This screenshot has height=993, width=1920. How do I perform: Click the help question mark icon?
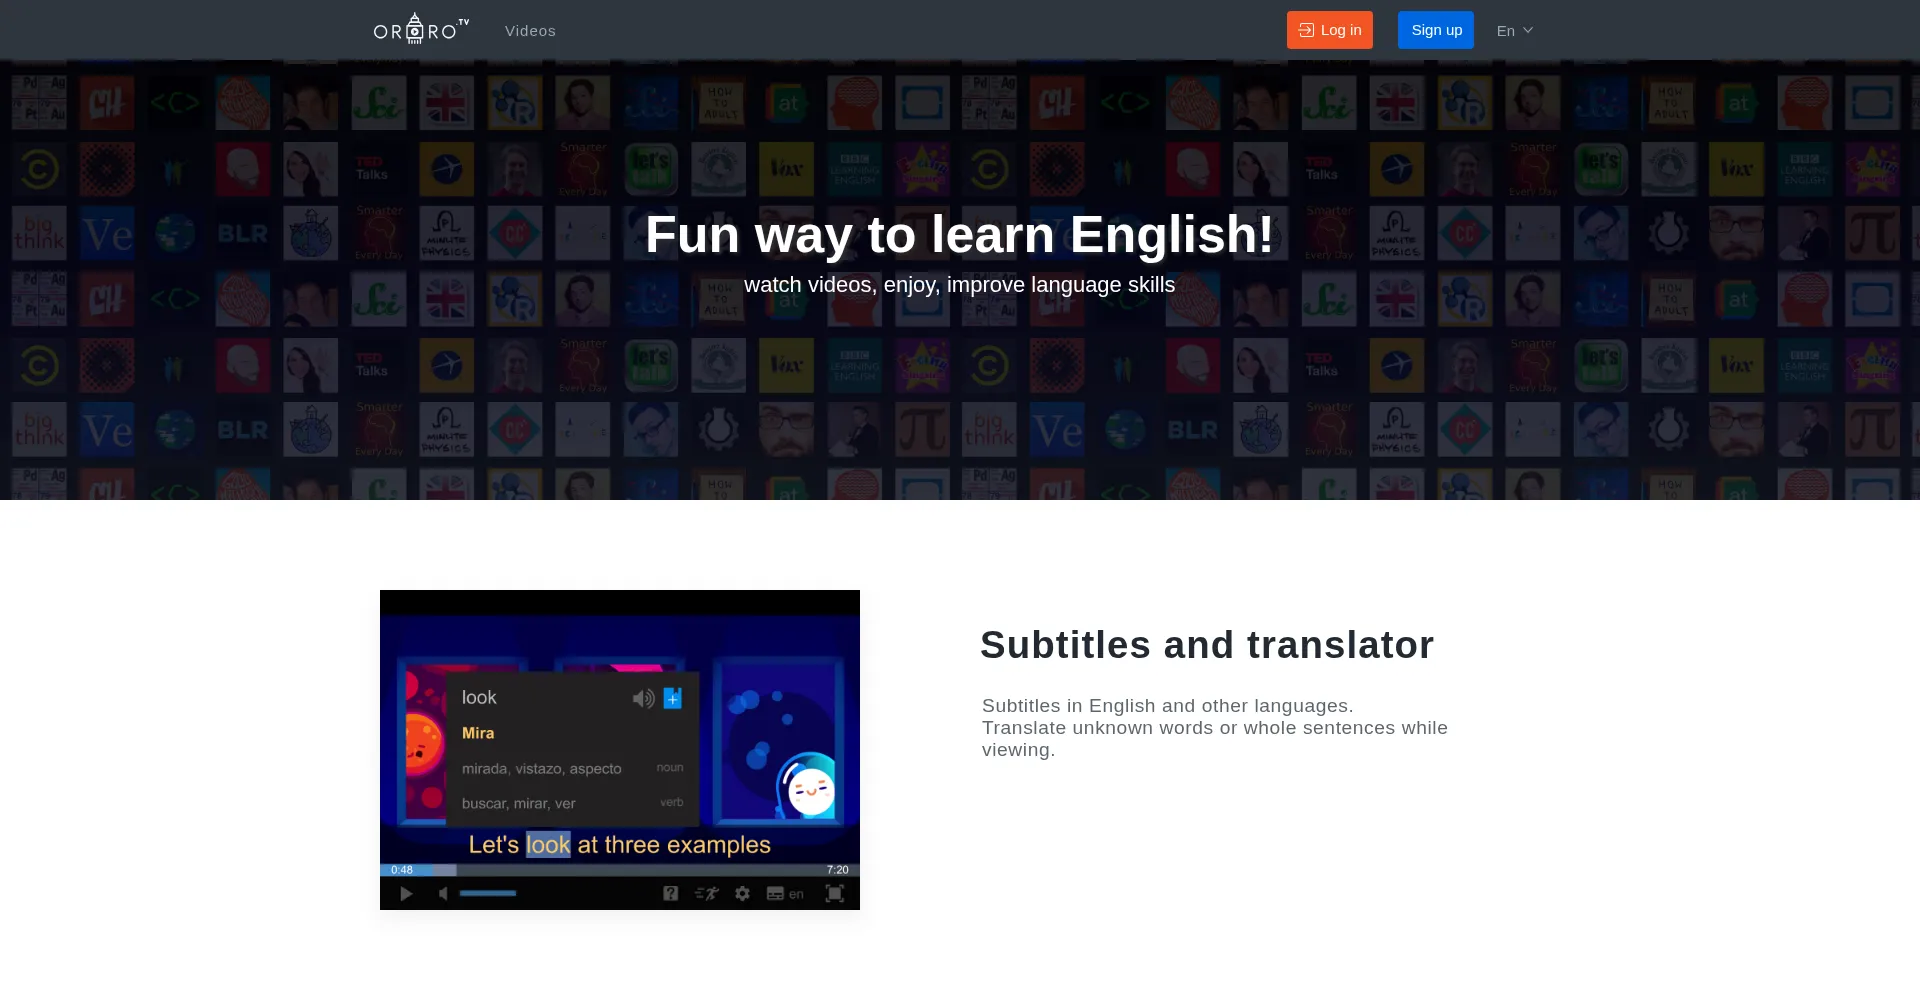pos(670,894)
